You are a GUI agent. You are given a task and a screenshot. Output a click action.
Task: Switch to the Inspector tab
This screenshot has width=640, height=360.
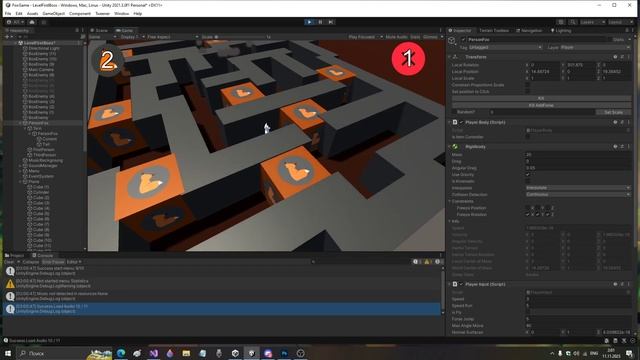pos(460,31)
